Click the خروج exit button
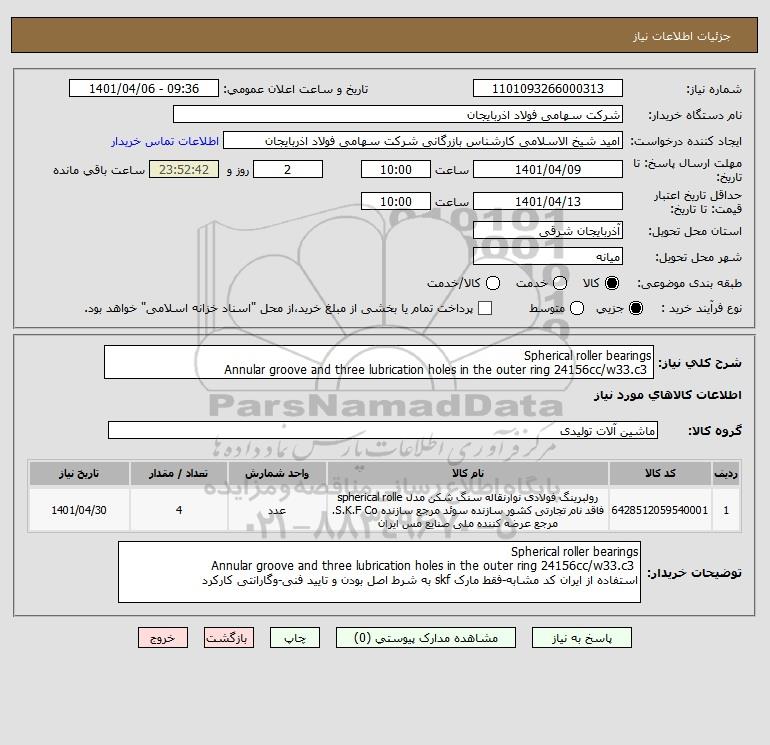The width and height of the screenshot is (770, 745). click(163, 637)
